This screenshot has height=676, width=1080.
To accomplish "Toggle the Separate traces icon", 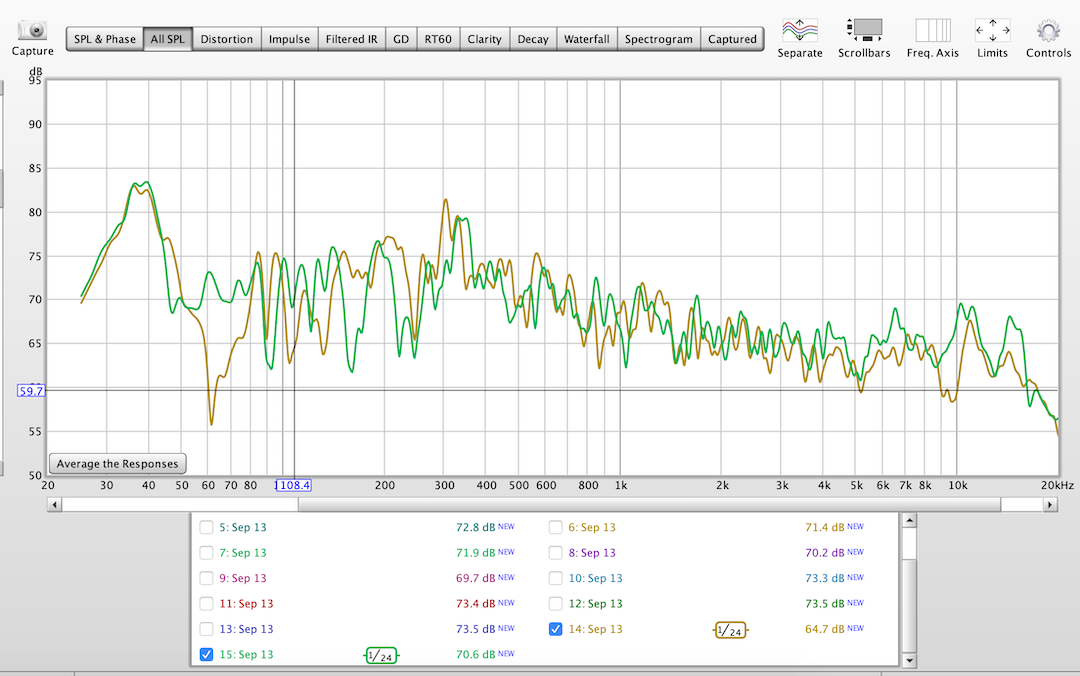I will tap(799, 29).
